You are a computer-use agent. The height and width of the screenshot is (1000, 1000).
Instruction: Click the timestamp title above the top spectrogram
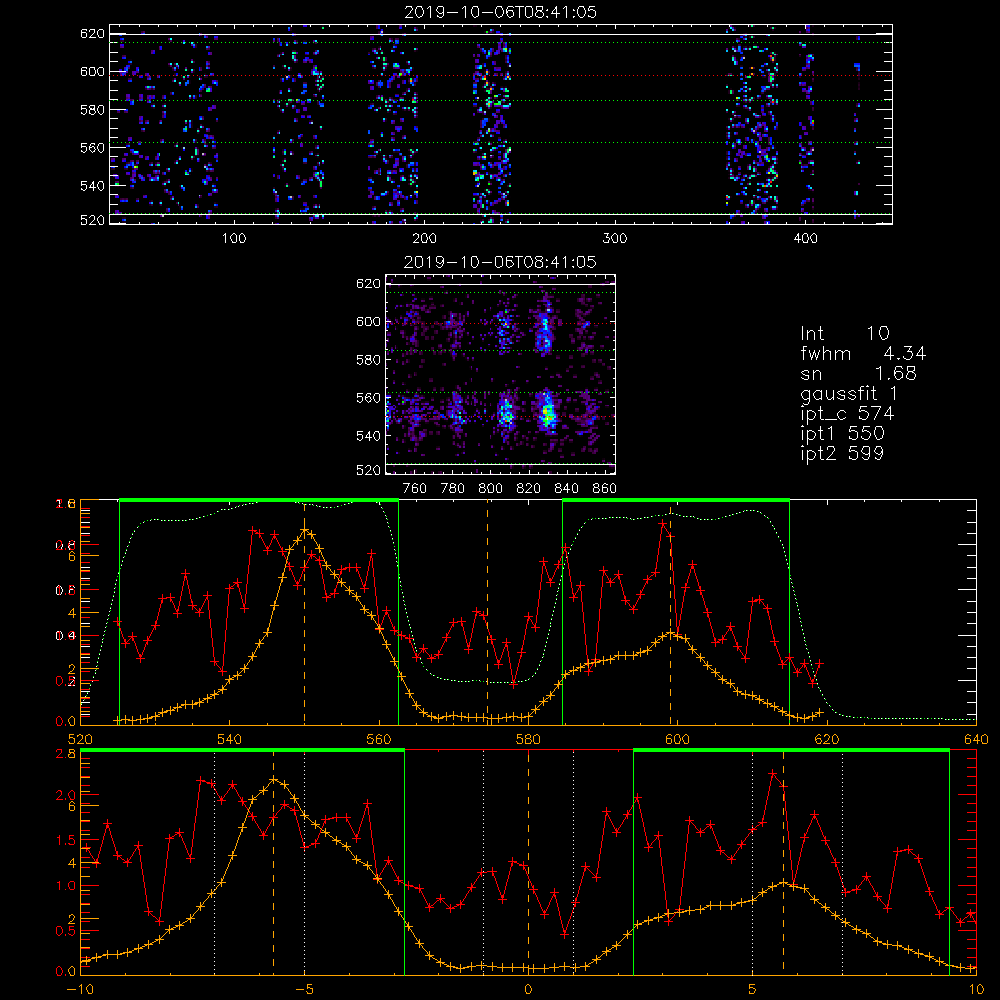click(x=500, y=12)
